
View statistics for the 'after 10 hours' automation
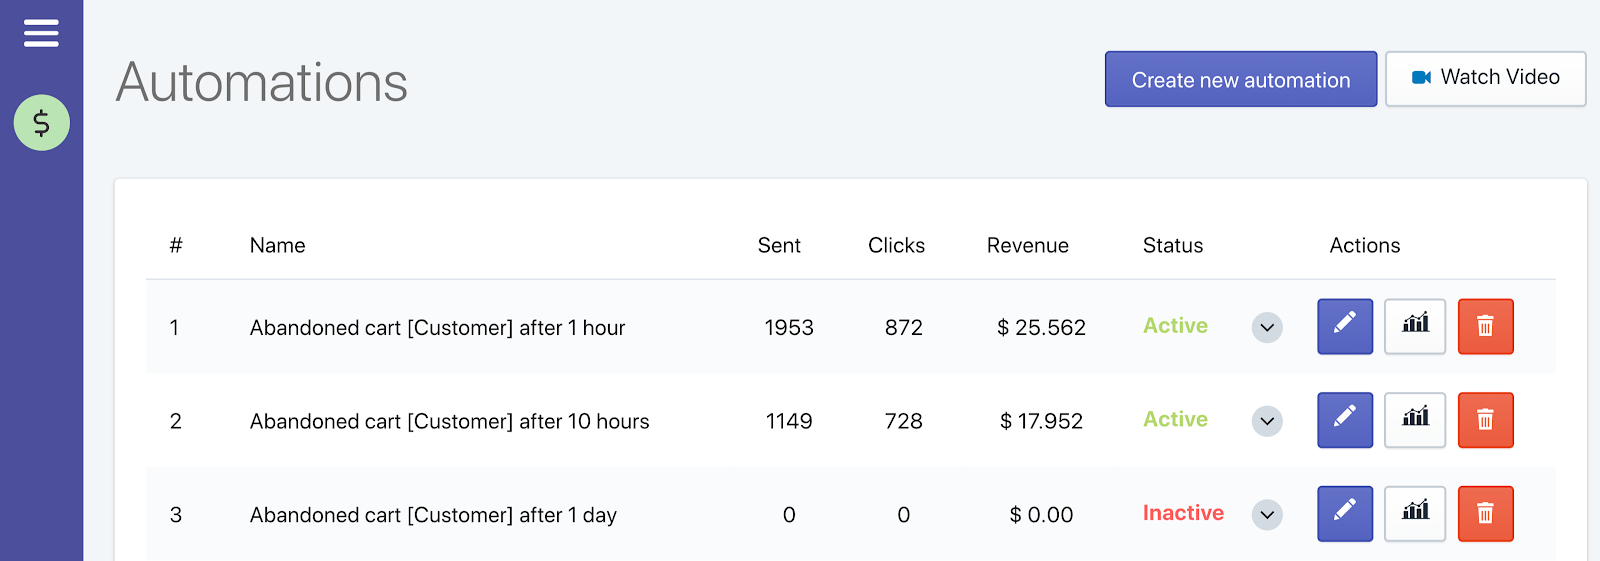[x=1415, y=420]
